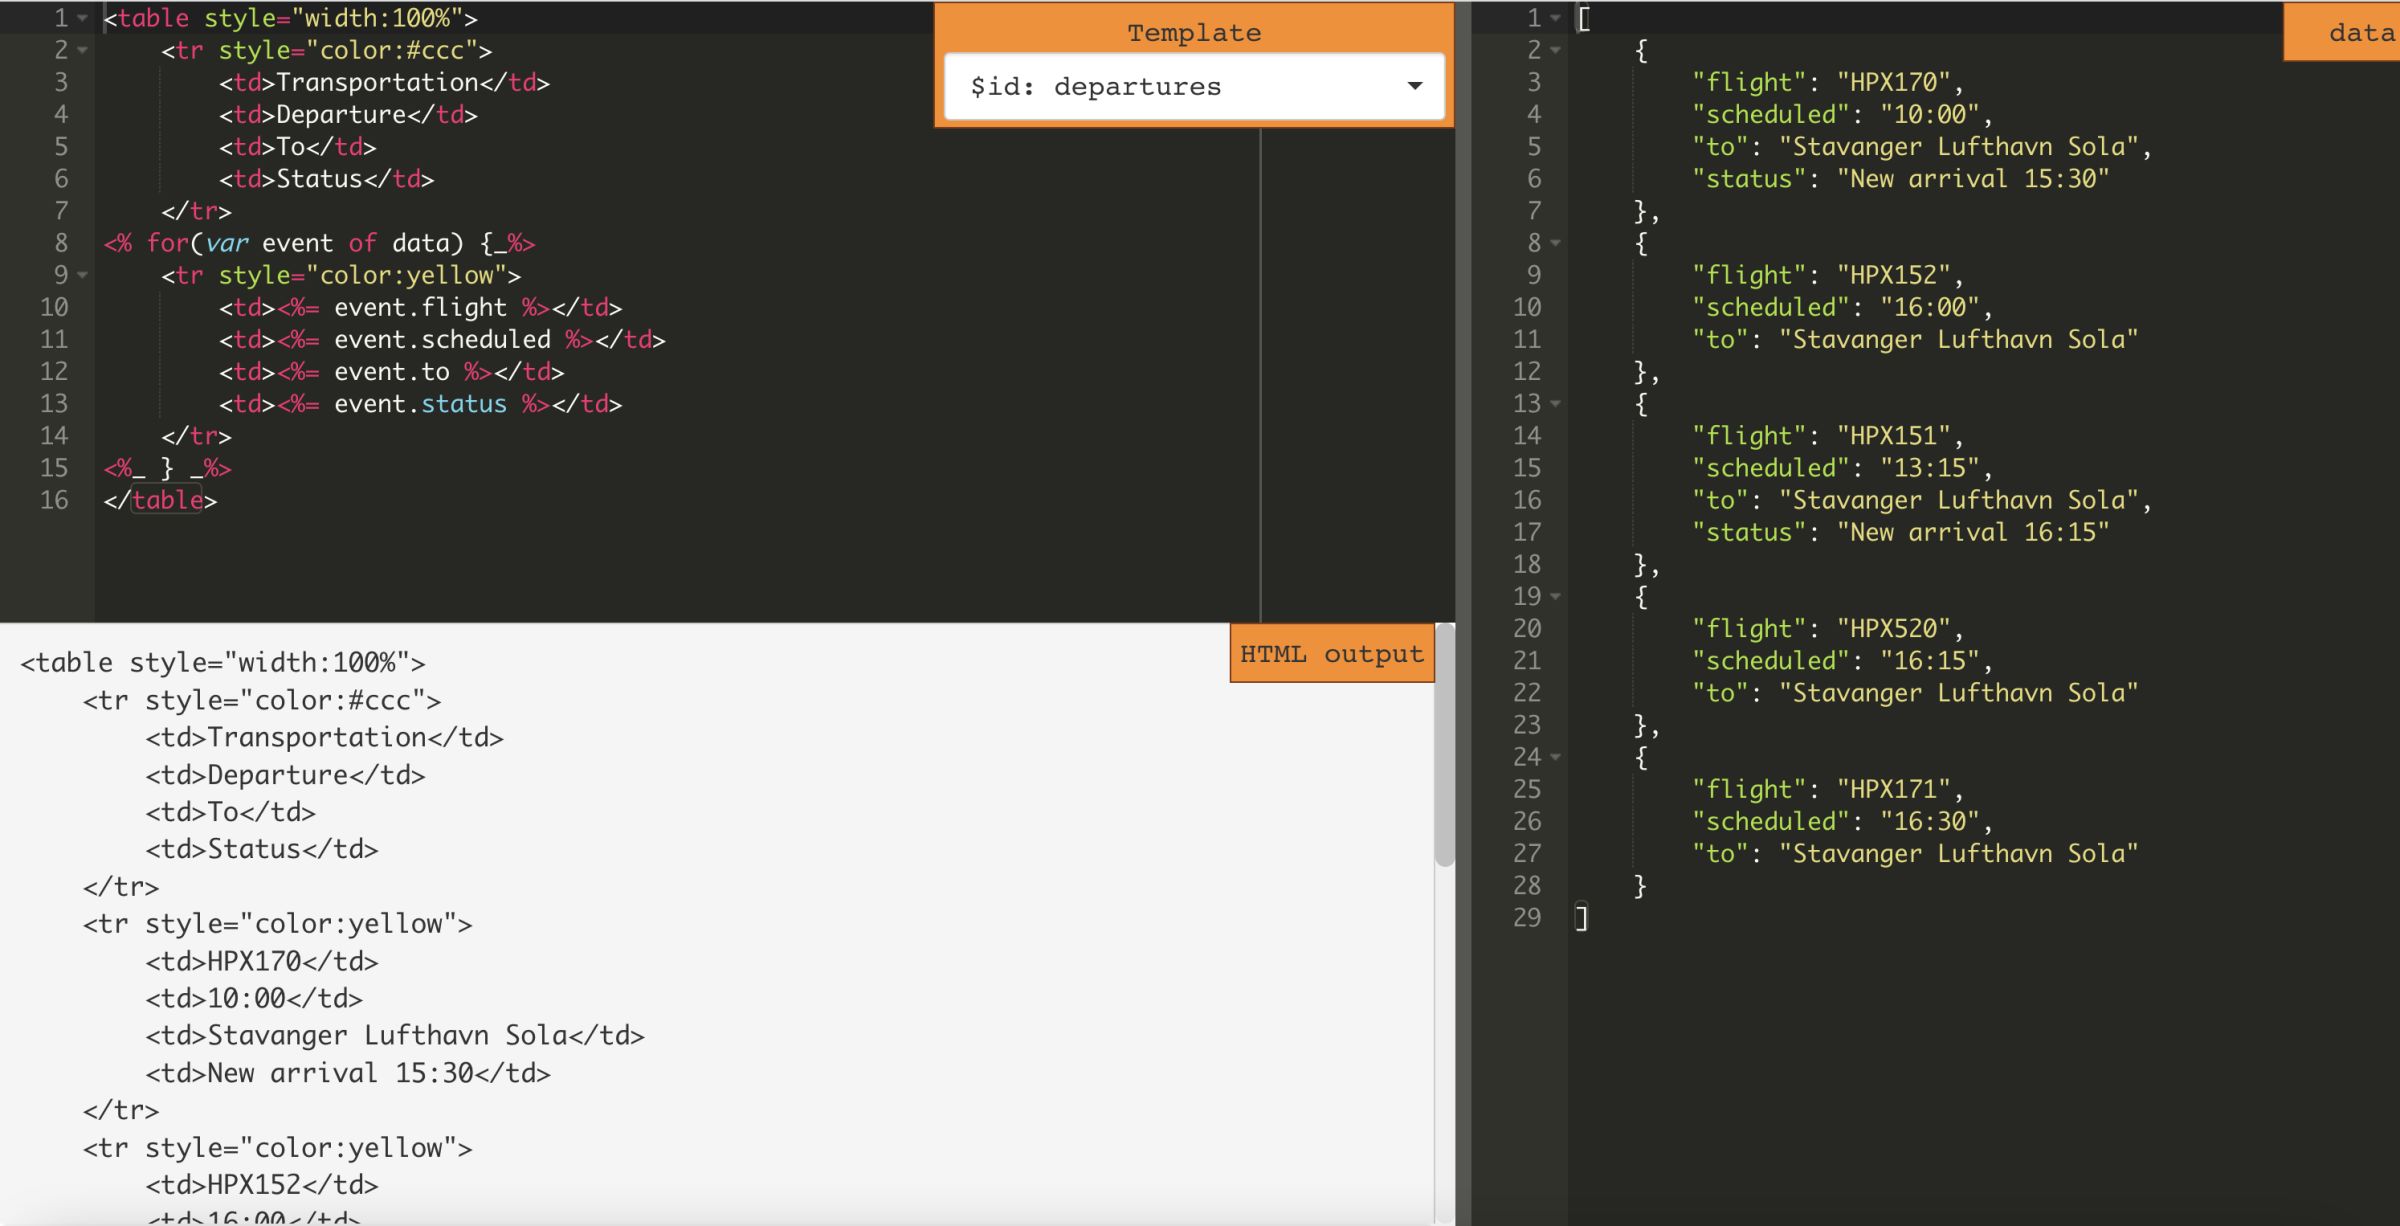The image size is (2400, 1226).
Task: Collapse fold arrow at data line 1
Action: tap(1555, 18)
